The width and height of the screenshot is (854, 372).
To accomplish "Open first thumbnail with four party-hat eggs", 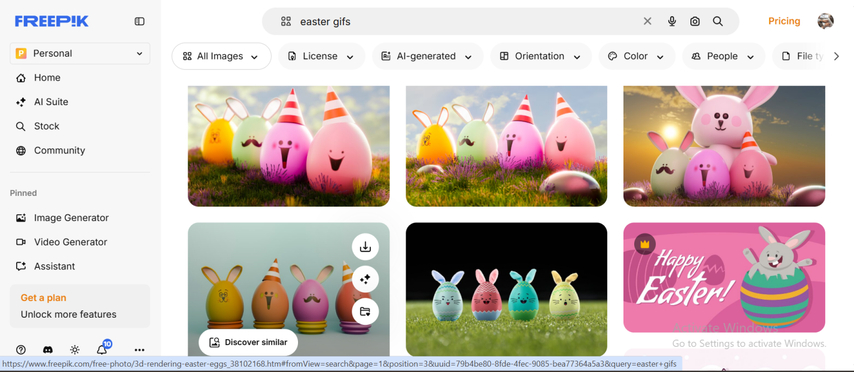I will (x=289, y=146).
